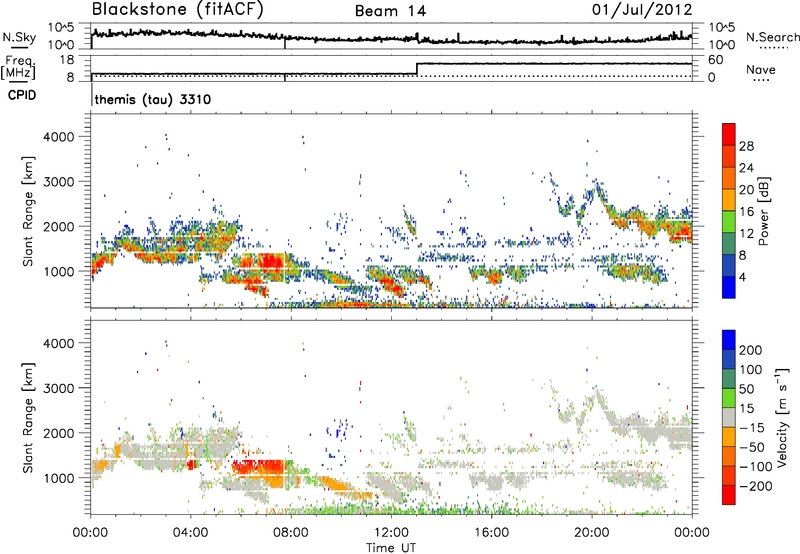The image size is (800, 554).
Task: Click the dotted line sample under N.Search
Action: [773, 48]
